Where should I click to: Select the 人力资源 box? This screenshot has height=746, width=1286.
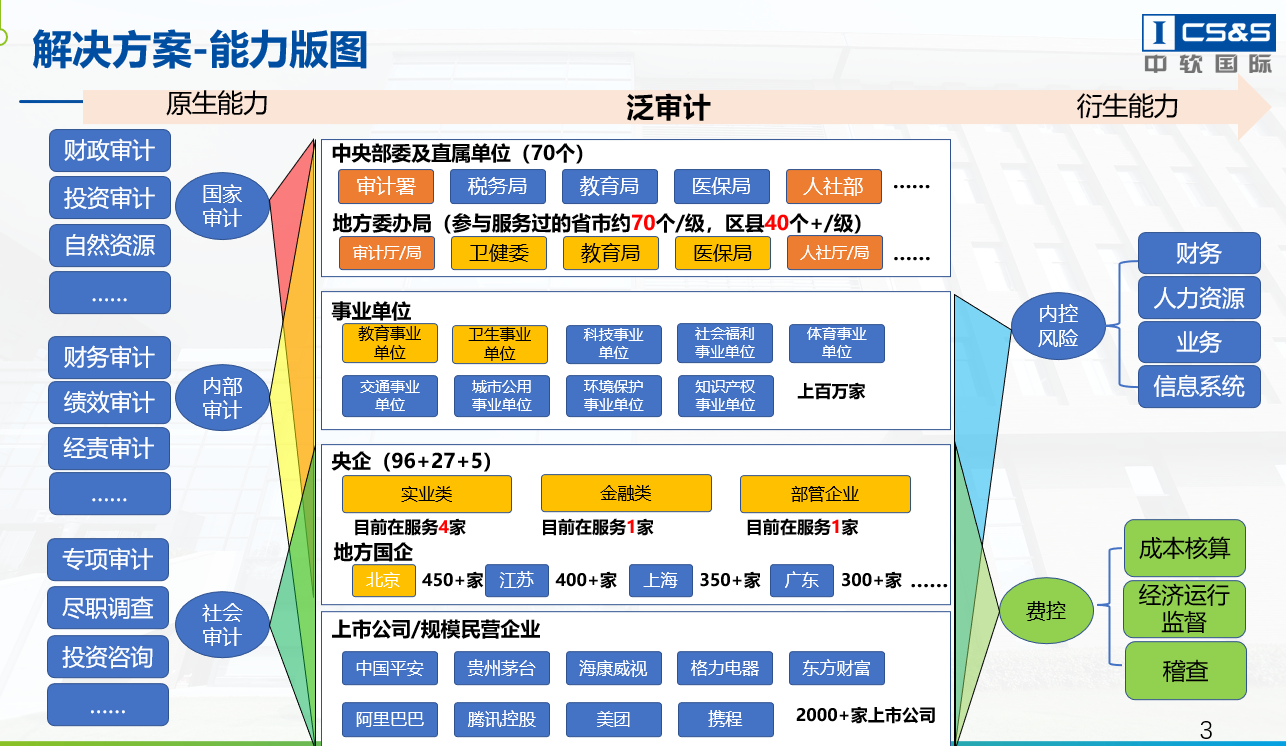point(1199,297)
